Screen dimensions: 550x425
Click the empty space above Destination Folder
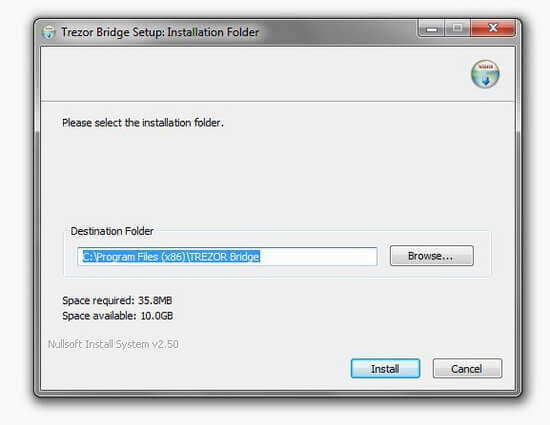click(277, 175)
